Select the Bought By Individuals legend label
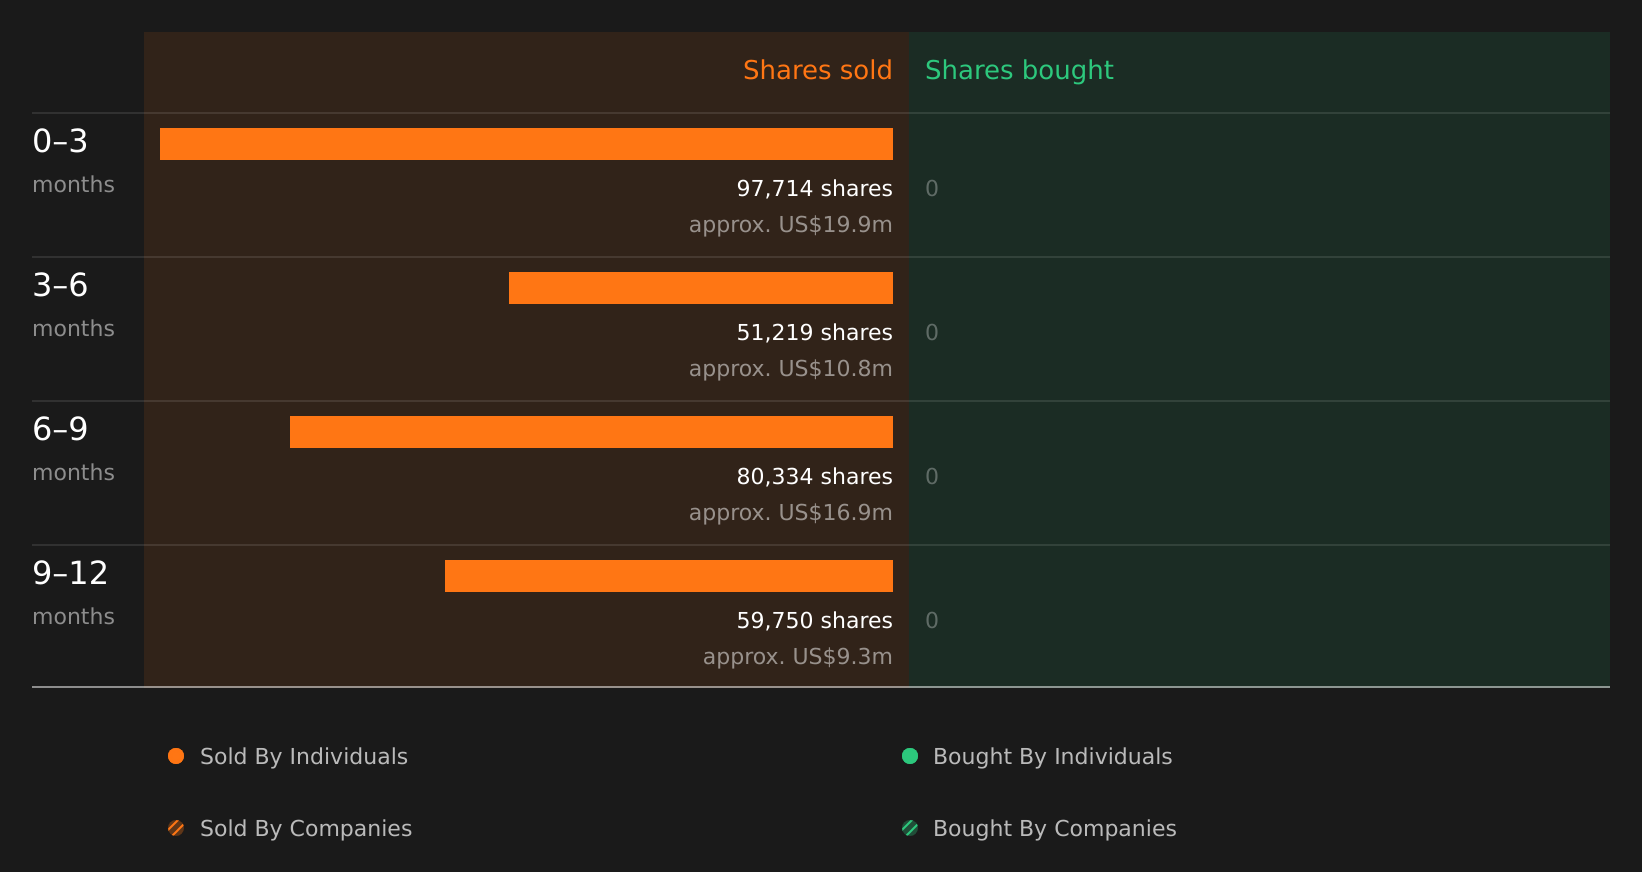The width and height of the screenshot is (1642, 872). [1052, 757]
